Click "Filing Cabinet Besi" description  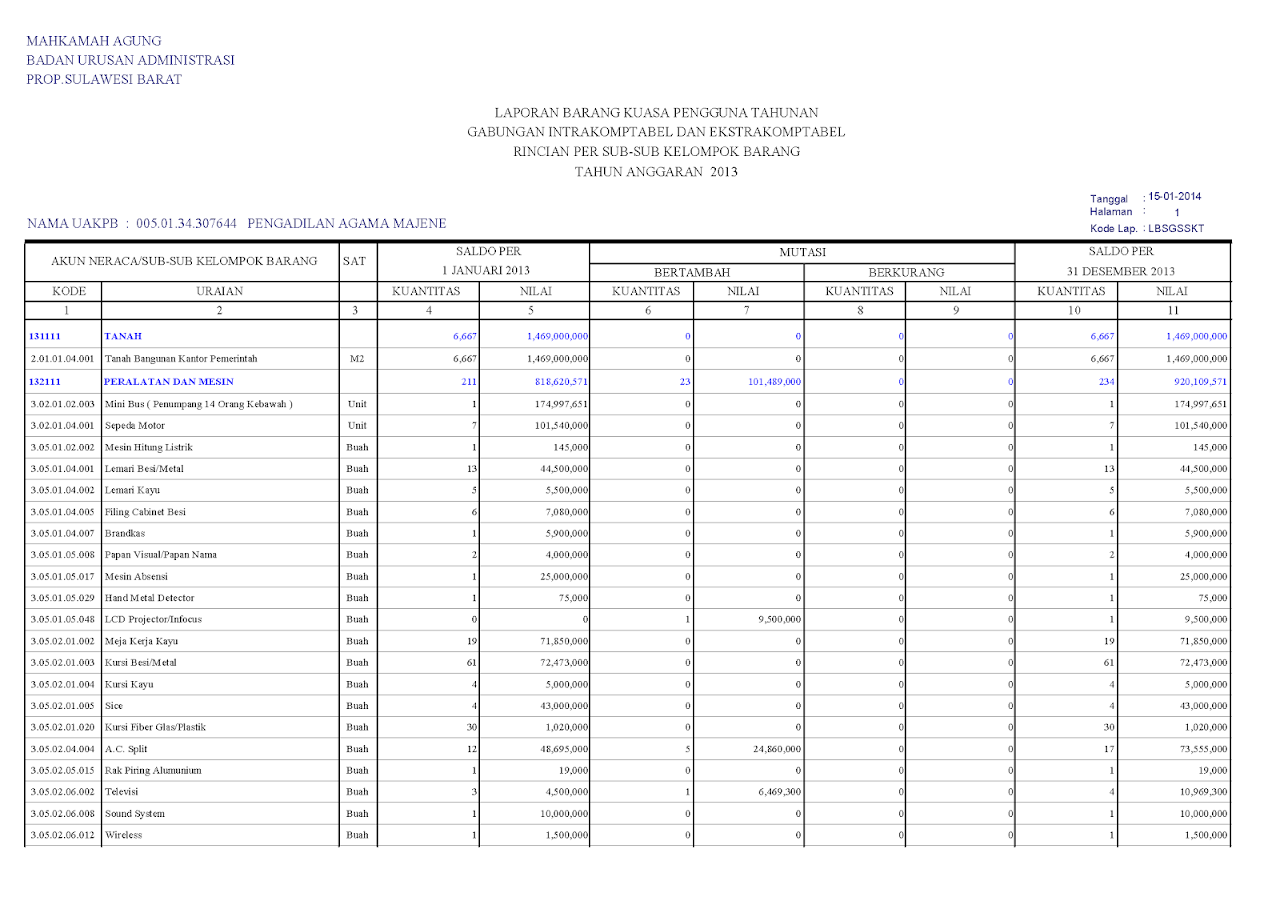pyautogui.click(x=145, y=512)
